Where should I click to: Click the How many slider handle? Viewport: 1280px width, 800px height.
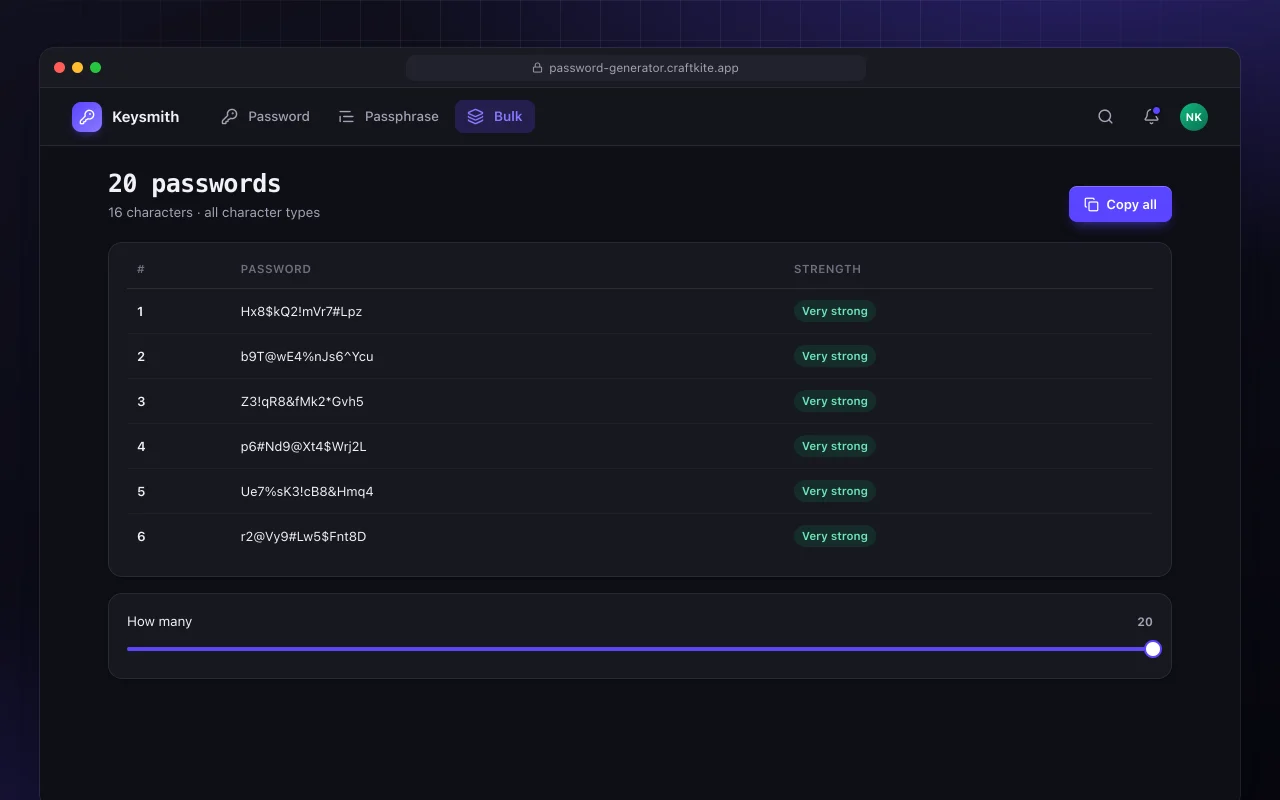1153,649
